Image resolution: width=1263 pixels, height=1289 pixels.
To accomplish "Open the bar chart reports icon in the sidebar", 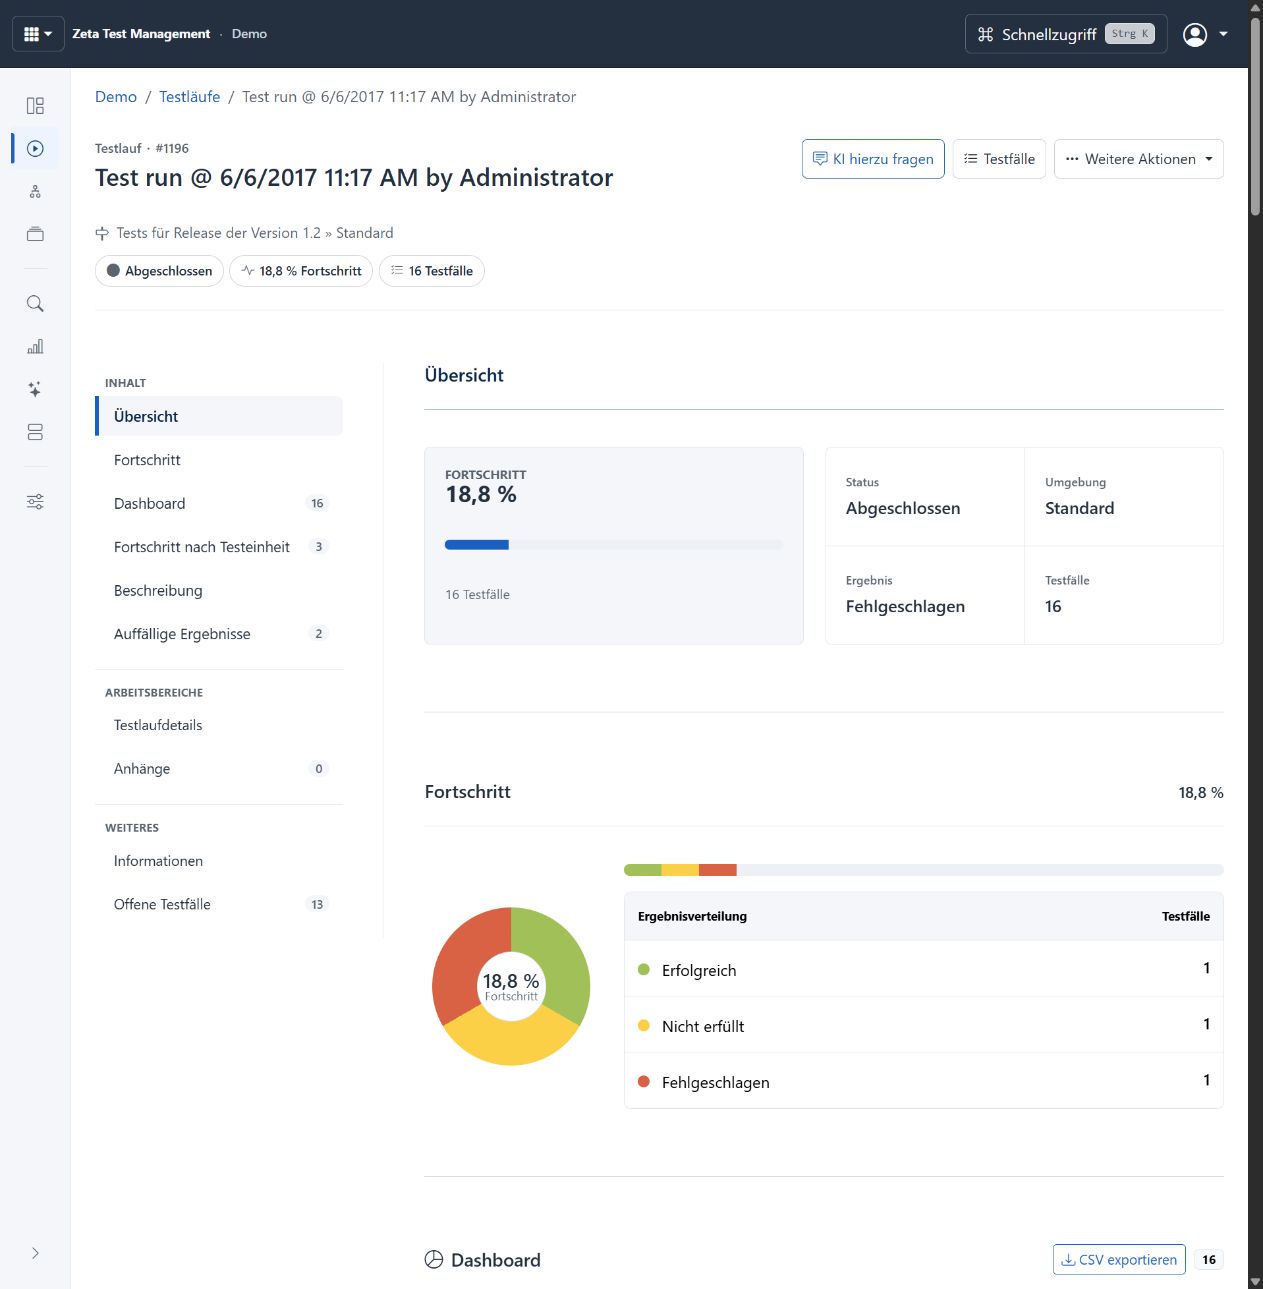I will point(35,347).
